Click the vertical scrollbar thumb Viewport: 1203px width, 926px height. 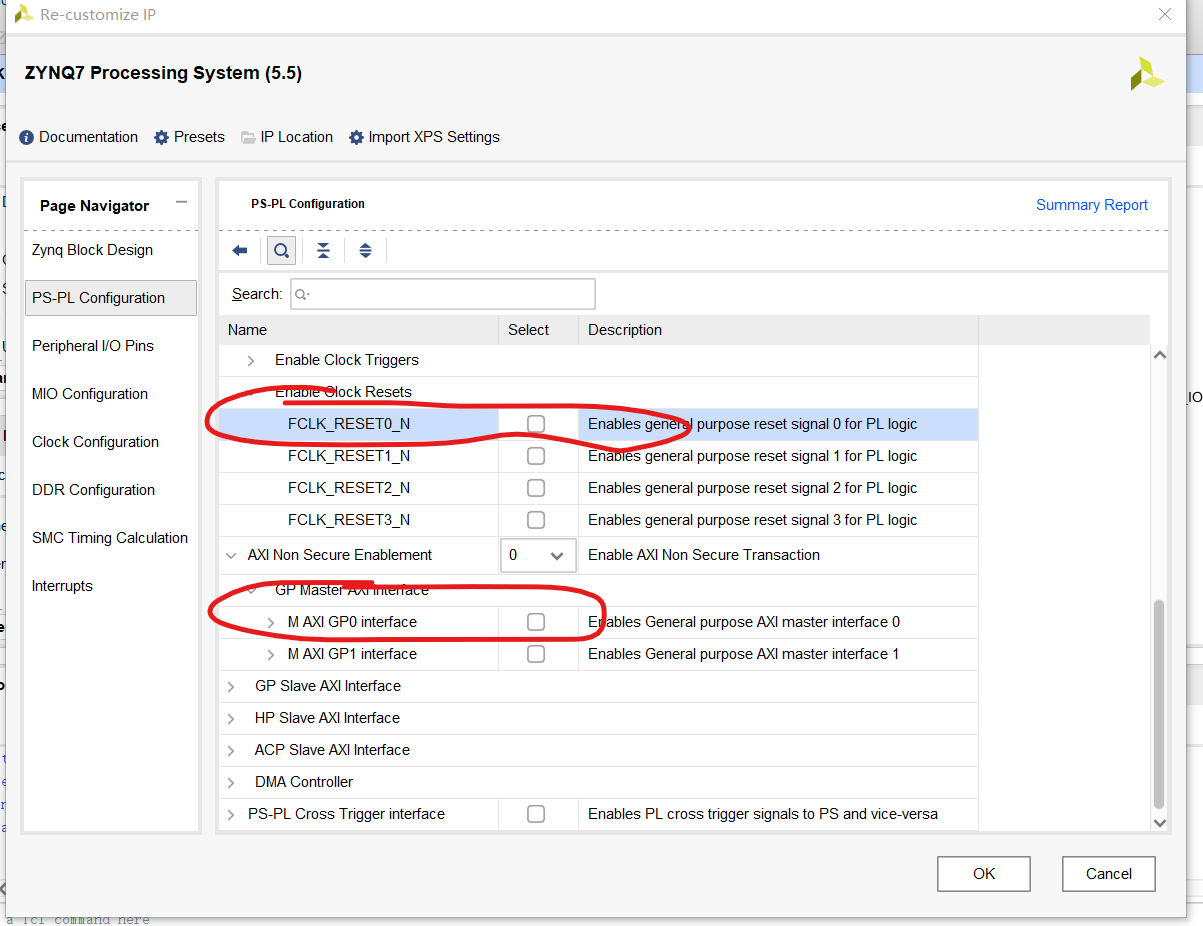(1159, 703)
